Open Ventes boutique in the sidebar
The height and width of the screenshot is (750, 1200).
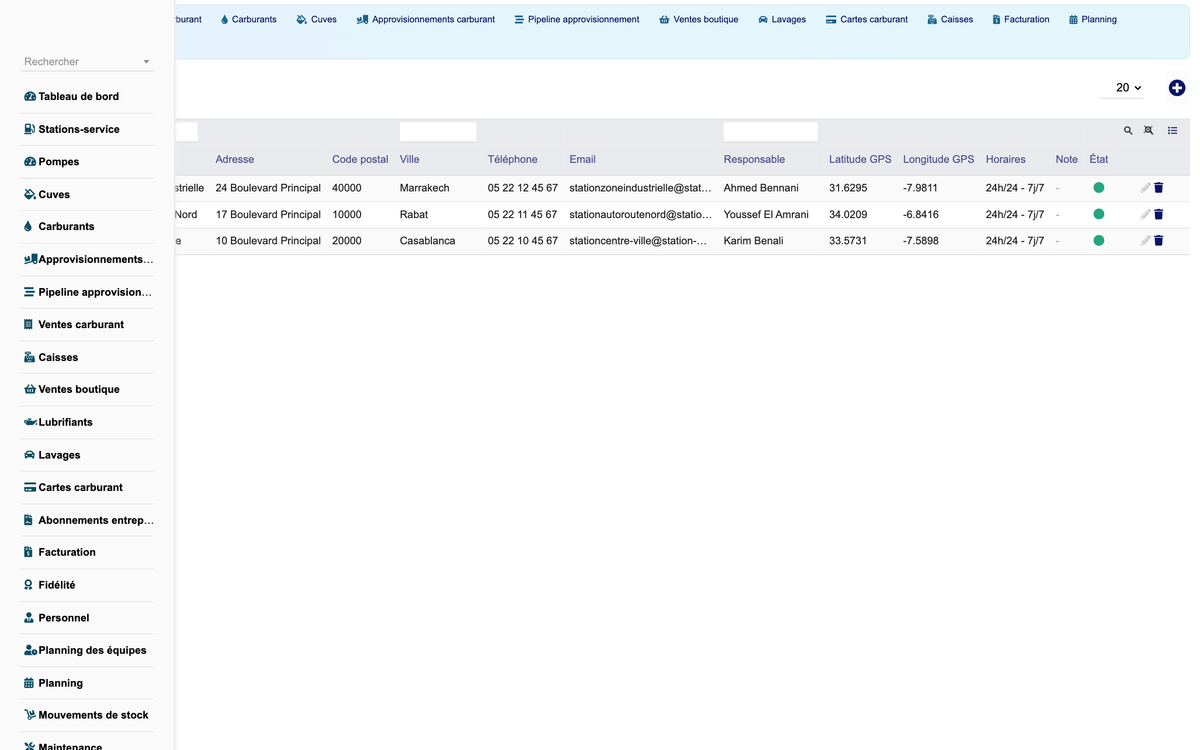88,390
